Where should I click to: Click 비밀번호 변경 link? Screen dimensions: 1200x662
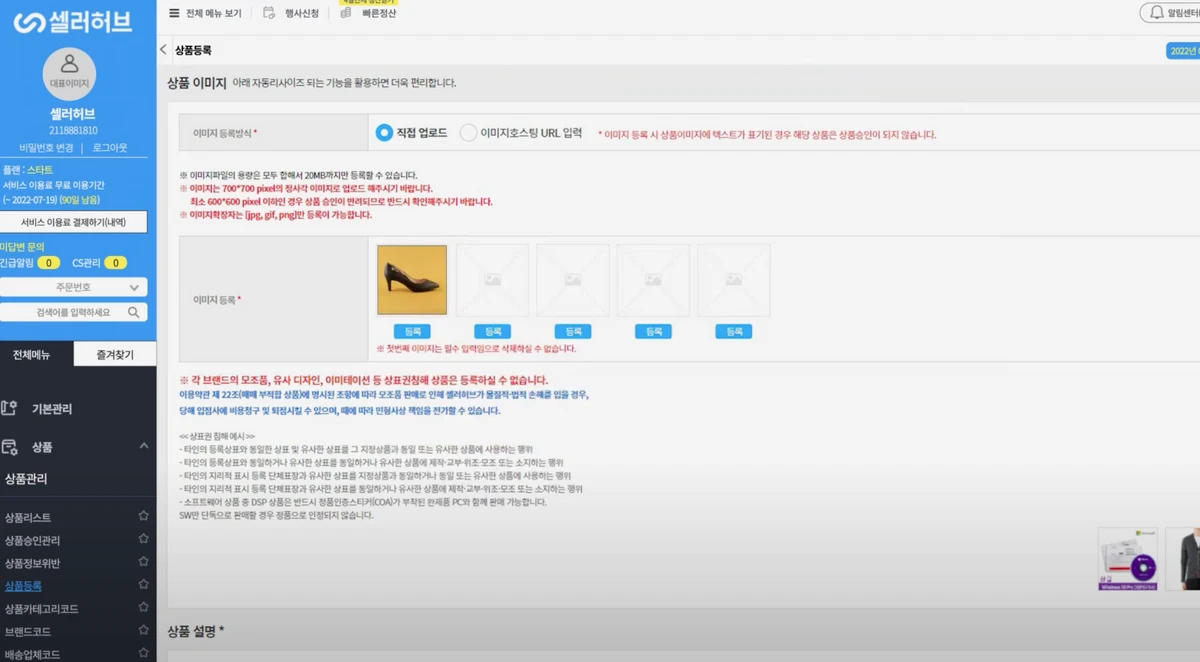pyautogui.click(x=46, y=148)
